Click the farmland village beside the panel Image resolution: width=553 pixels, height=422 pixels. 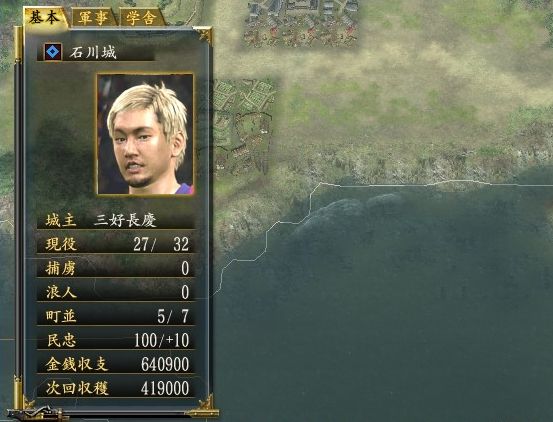(243, 122)
